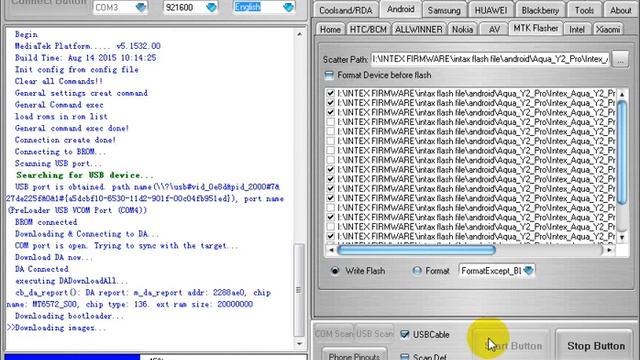Click the 'Build Time: Aug 14 2015' log line
The height and width of the screenshot is (360, 640).
point(86,58)
